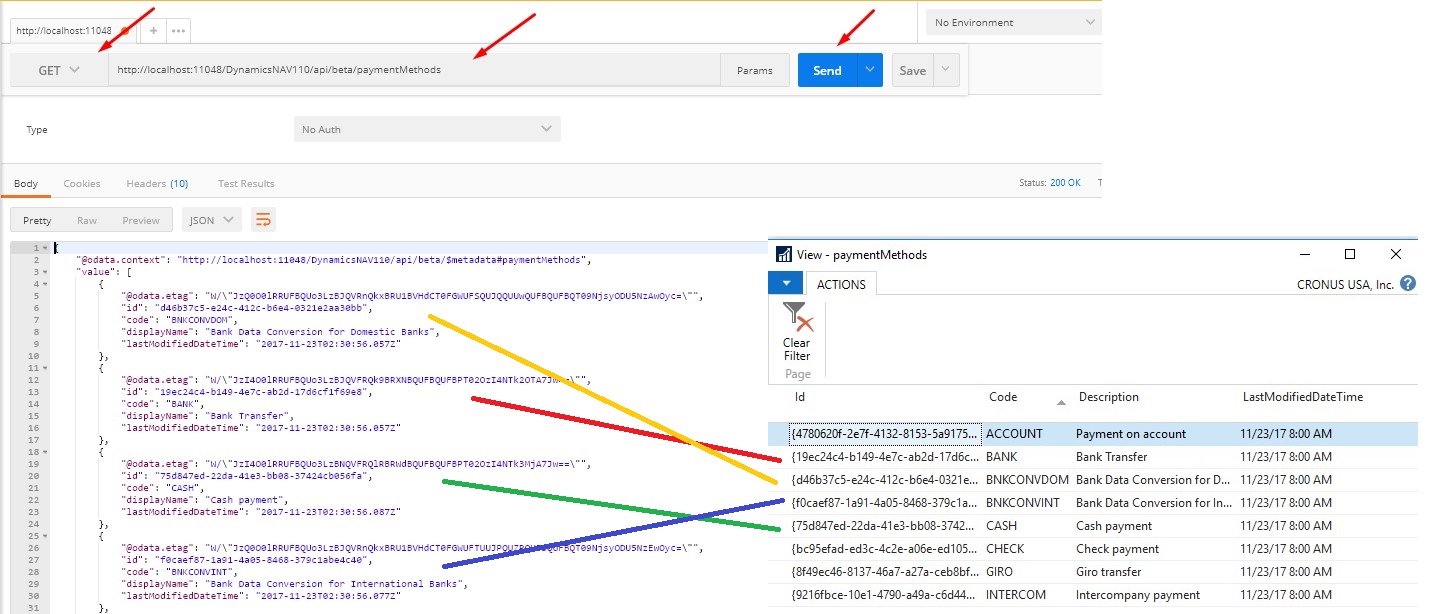The height and width of the screenshot is (614, 1438).
Task: Collapse the object fold at line 18
Action: click(47, 452)
